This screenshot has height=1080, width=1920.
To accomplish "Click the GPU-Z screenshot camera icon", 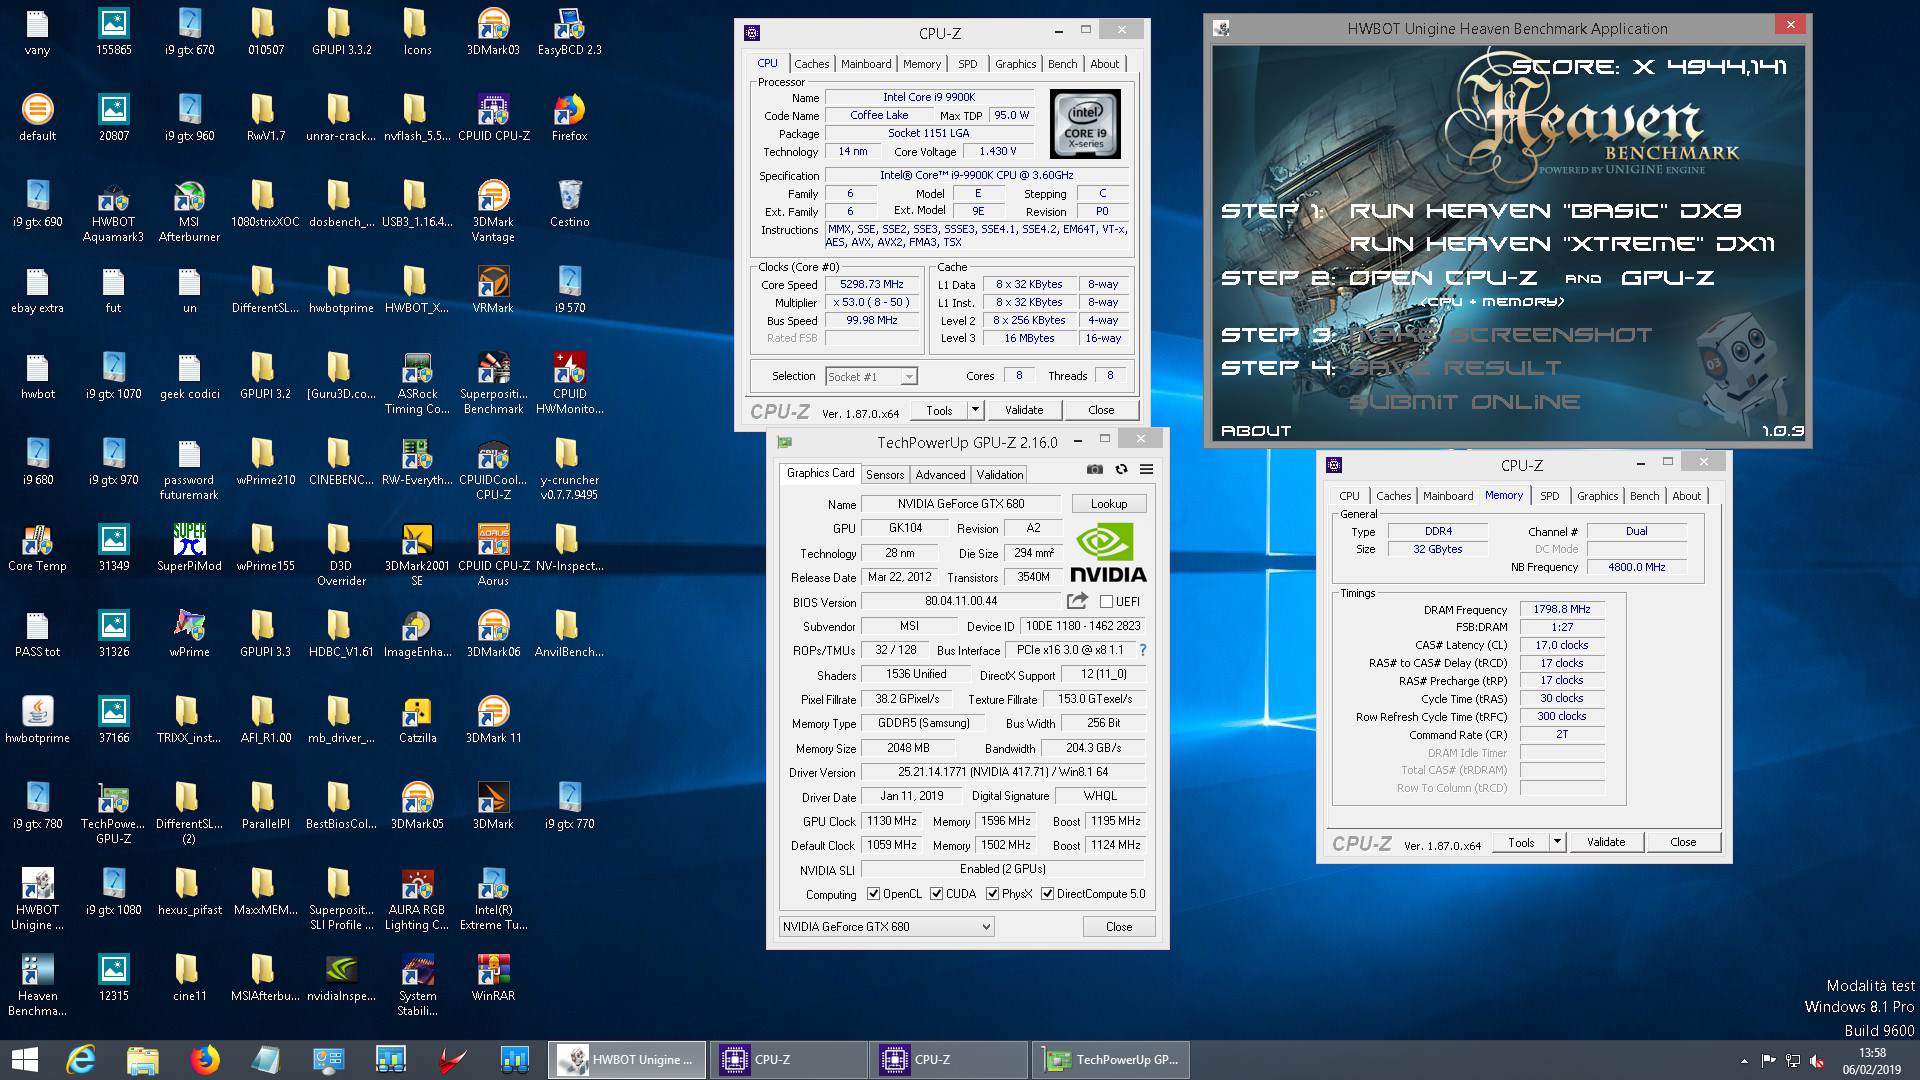I will (x=1095, y=469).
